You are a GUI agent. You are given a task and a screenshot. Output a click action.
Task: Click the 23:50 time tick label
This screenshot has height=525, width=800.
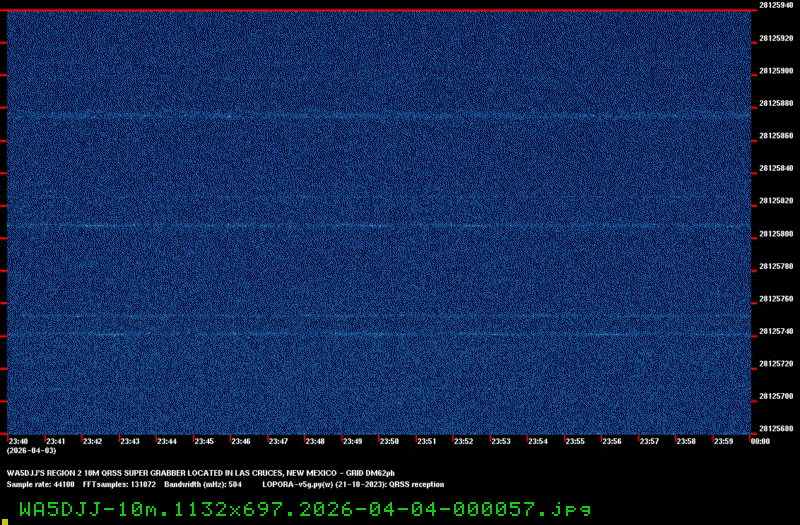[389, 441]
